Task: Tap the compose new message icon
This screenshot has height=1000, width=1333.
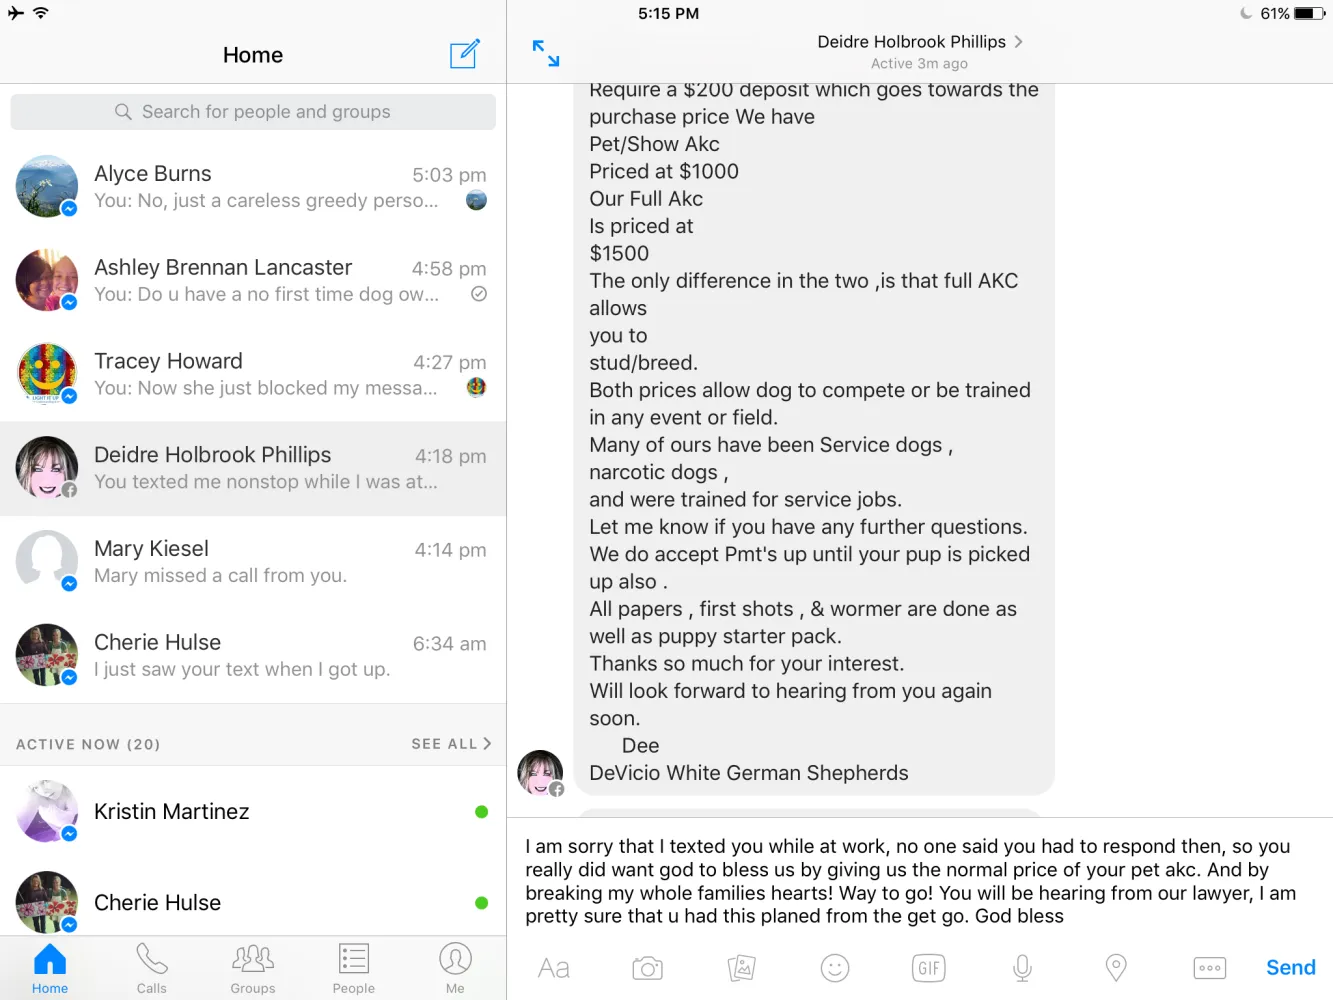Action: click(x=465, y=54)
